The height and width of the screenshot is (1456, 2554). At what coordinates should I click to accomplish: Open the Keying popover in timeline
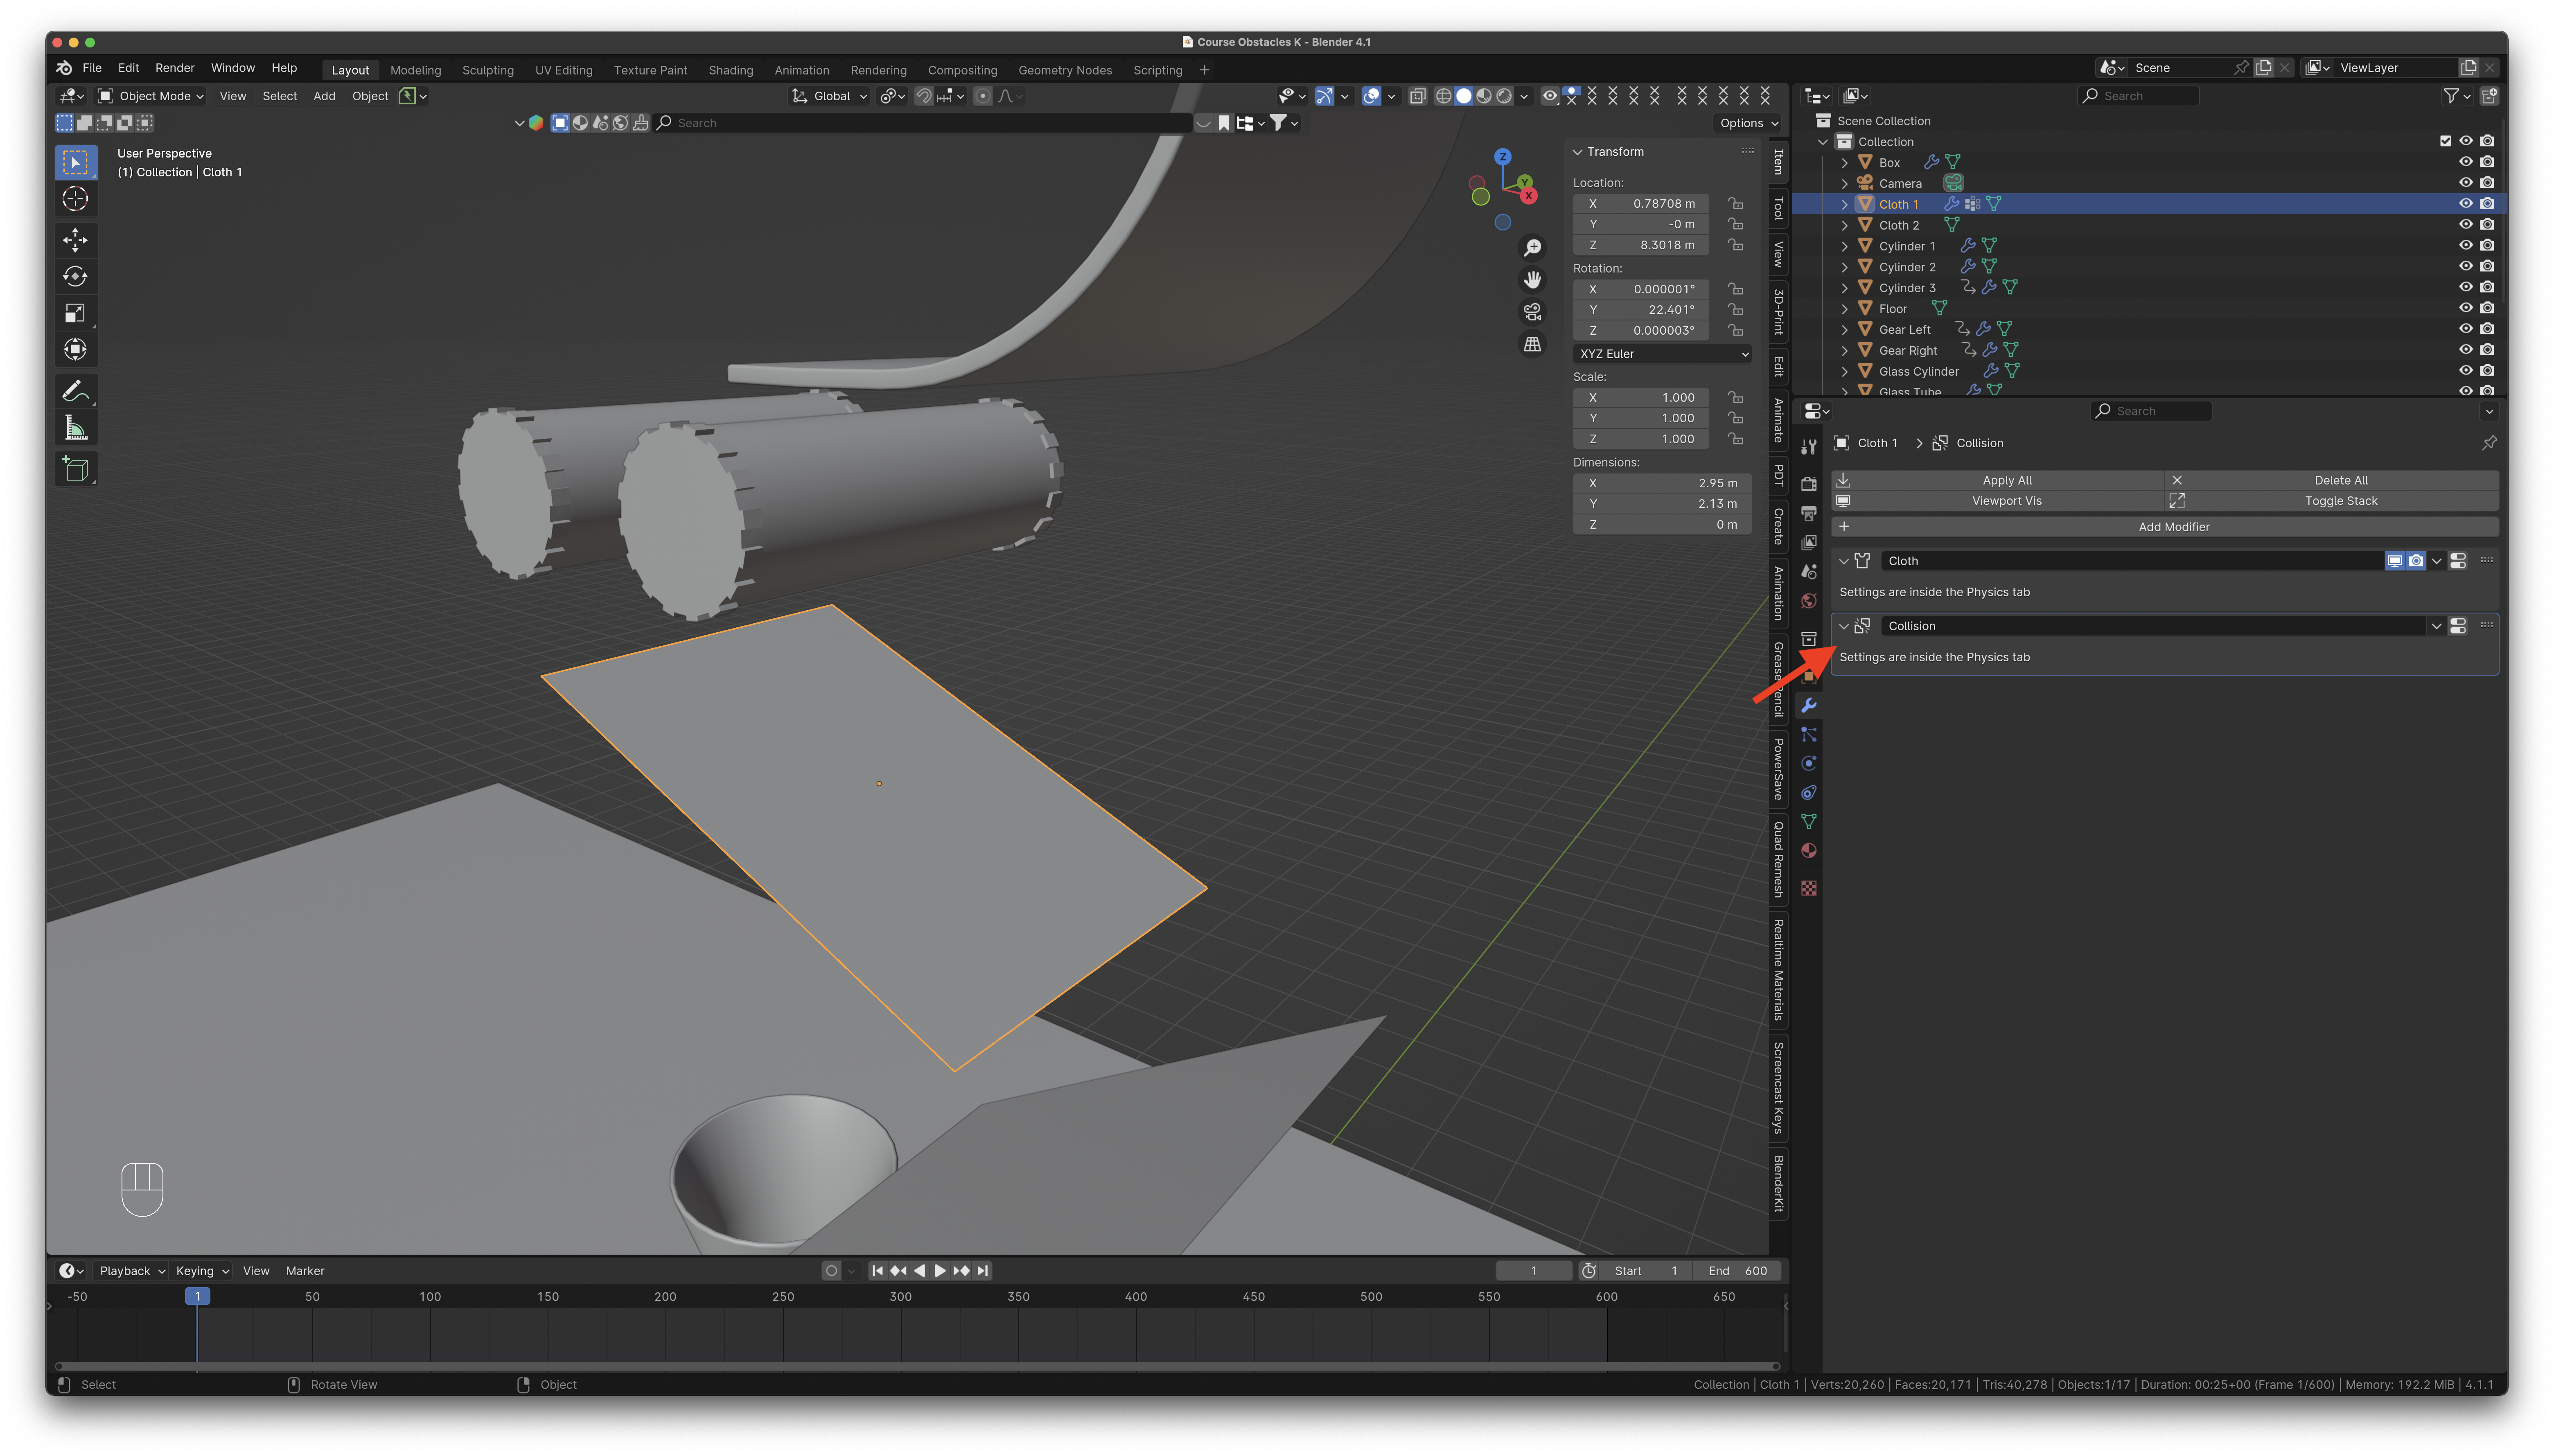click(x=202, y=1271)
